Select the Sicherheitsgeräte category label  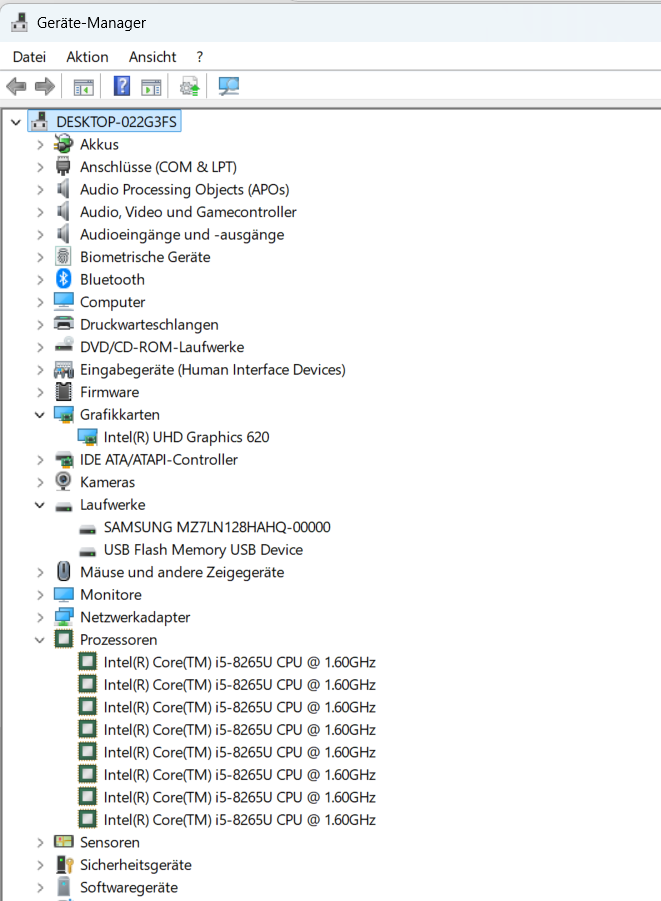(x=136, y=865)
